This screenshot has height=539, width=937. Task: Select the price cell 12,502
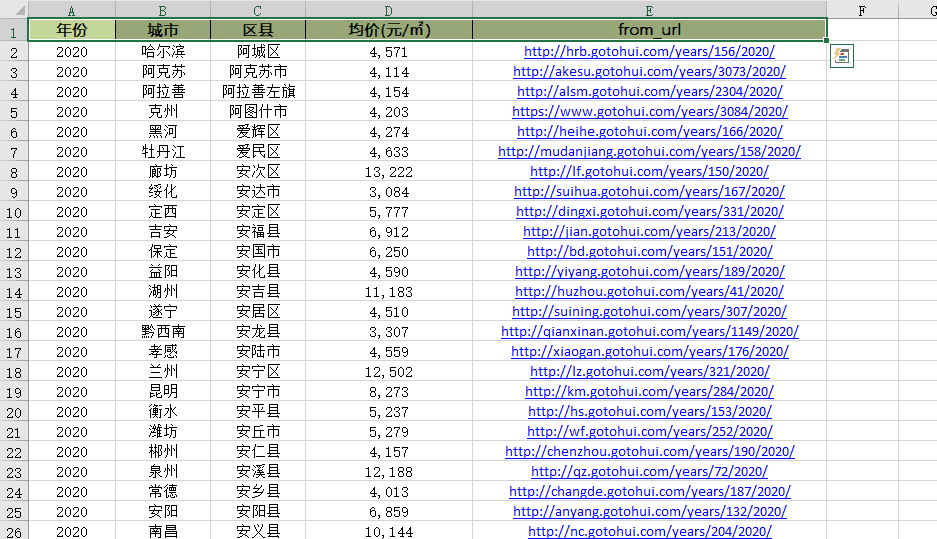[389, 372]
